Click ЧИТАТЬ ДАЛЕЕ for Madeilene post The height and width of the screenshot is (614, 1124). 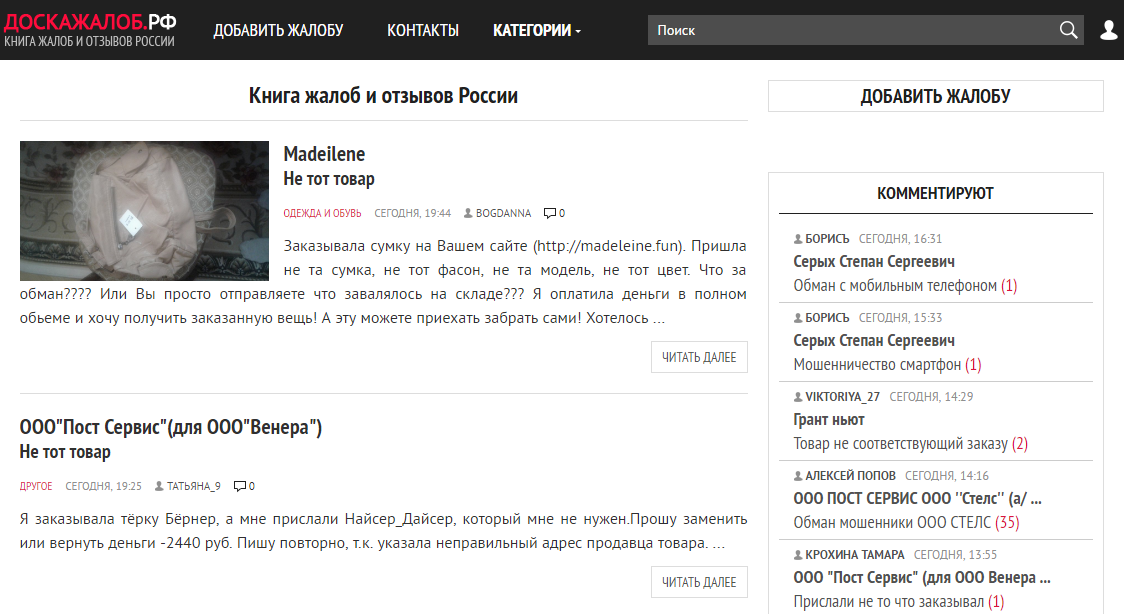(699, 357)
